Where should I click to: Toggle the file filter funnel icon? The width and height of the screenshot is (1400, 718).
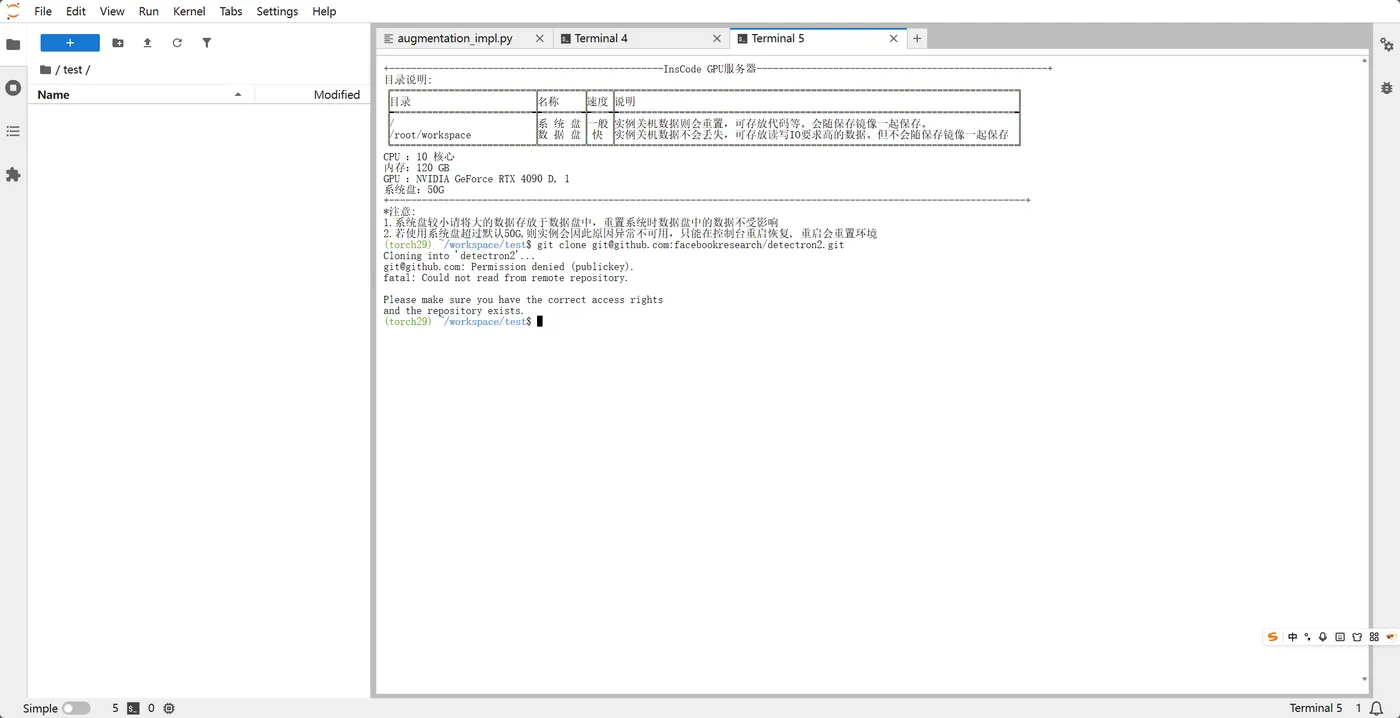[207, 43]
